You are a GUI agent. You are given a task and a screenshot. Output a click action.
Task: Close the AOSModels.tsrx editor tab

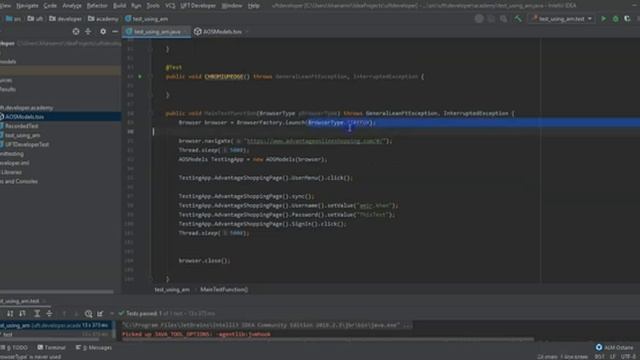click(246, 31)
